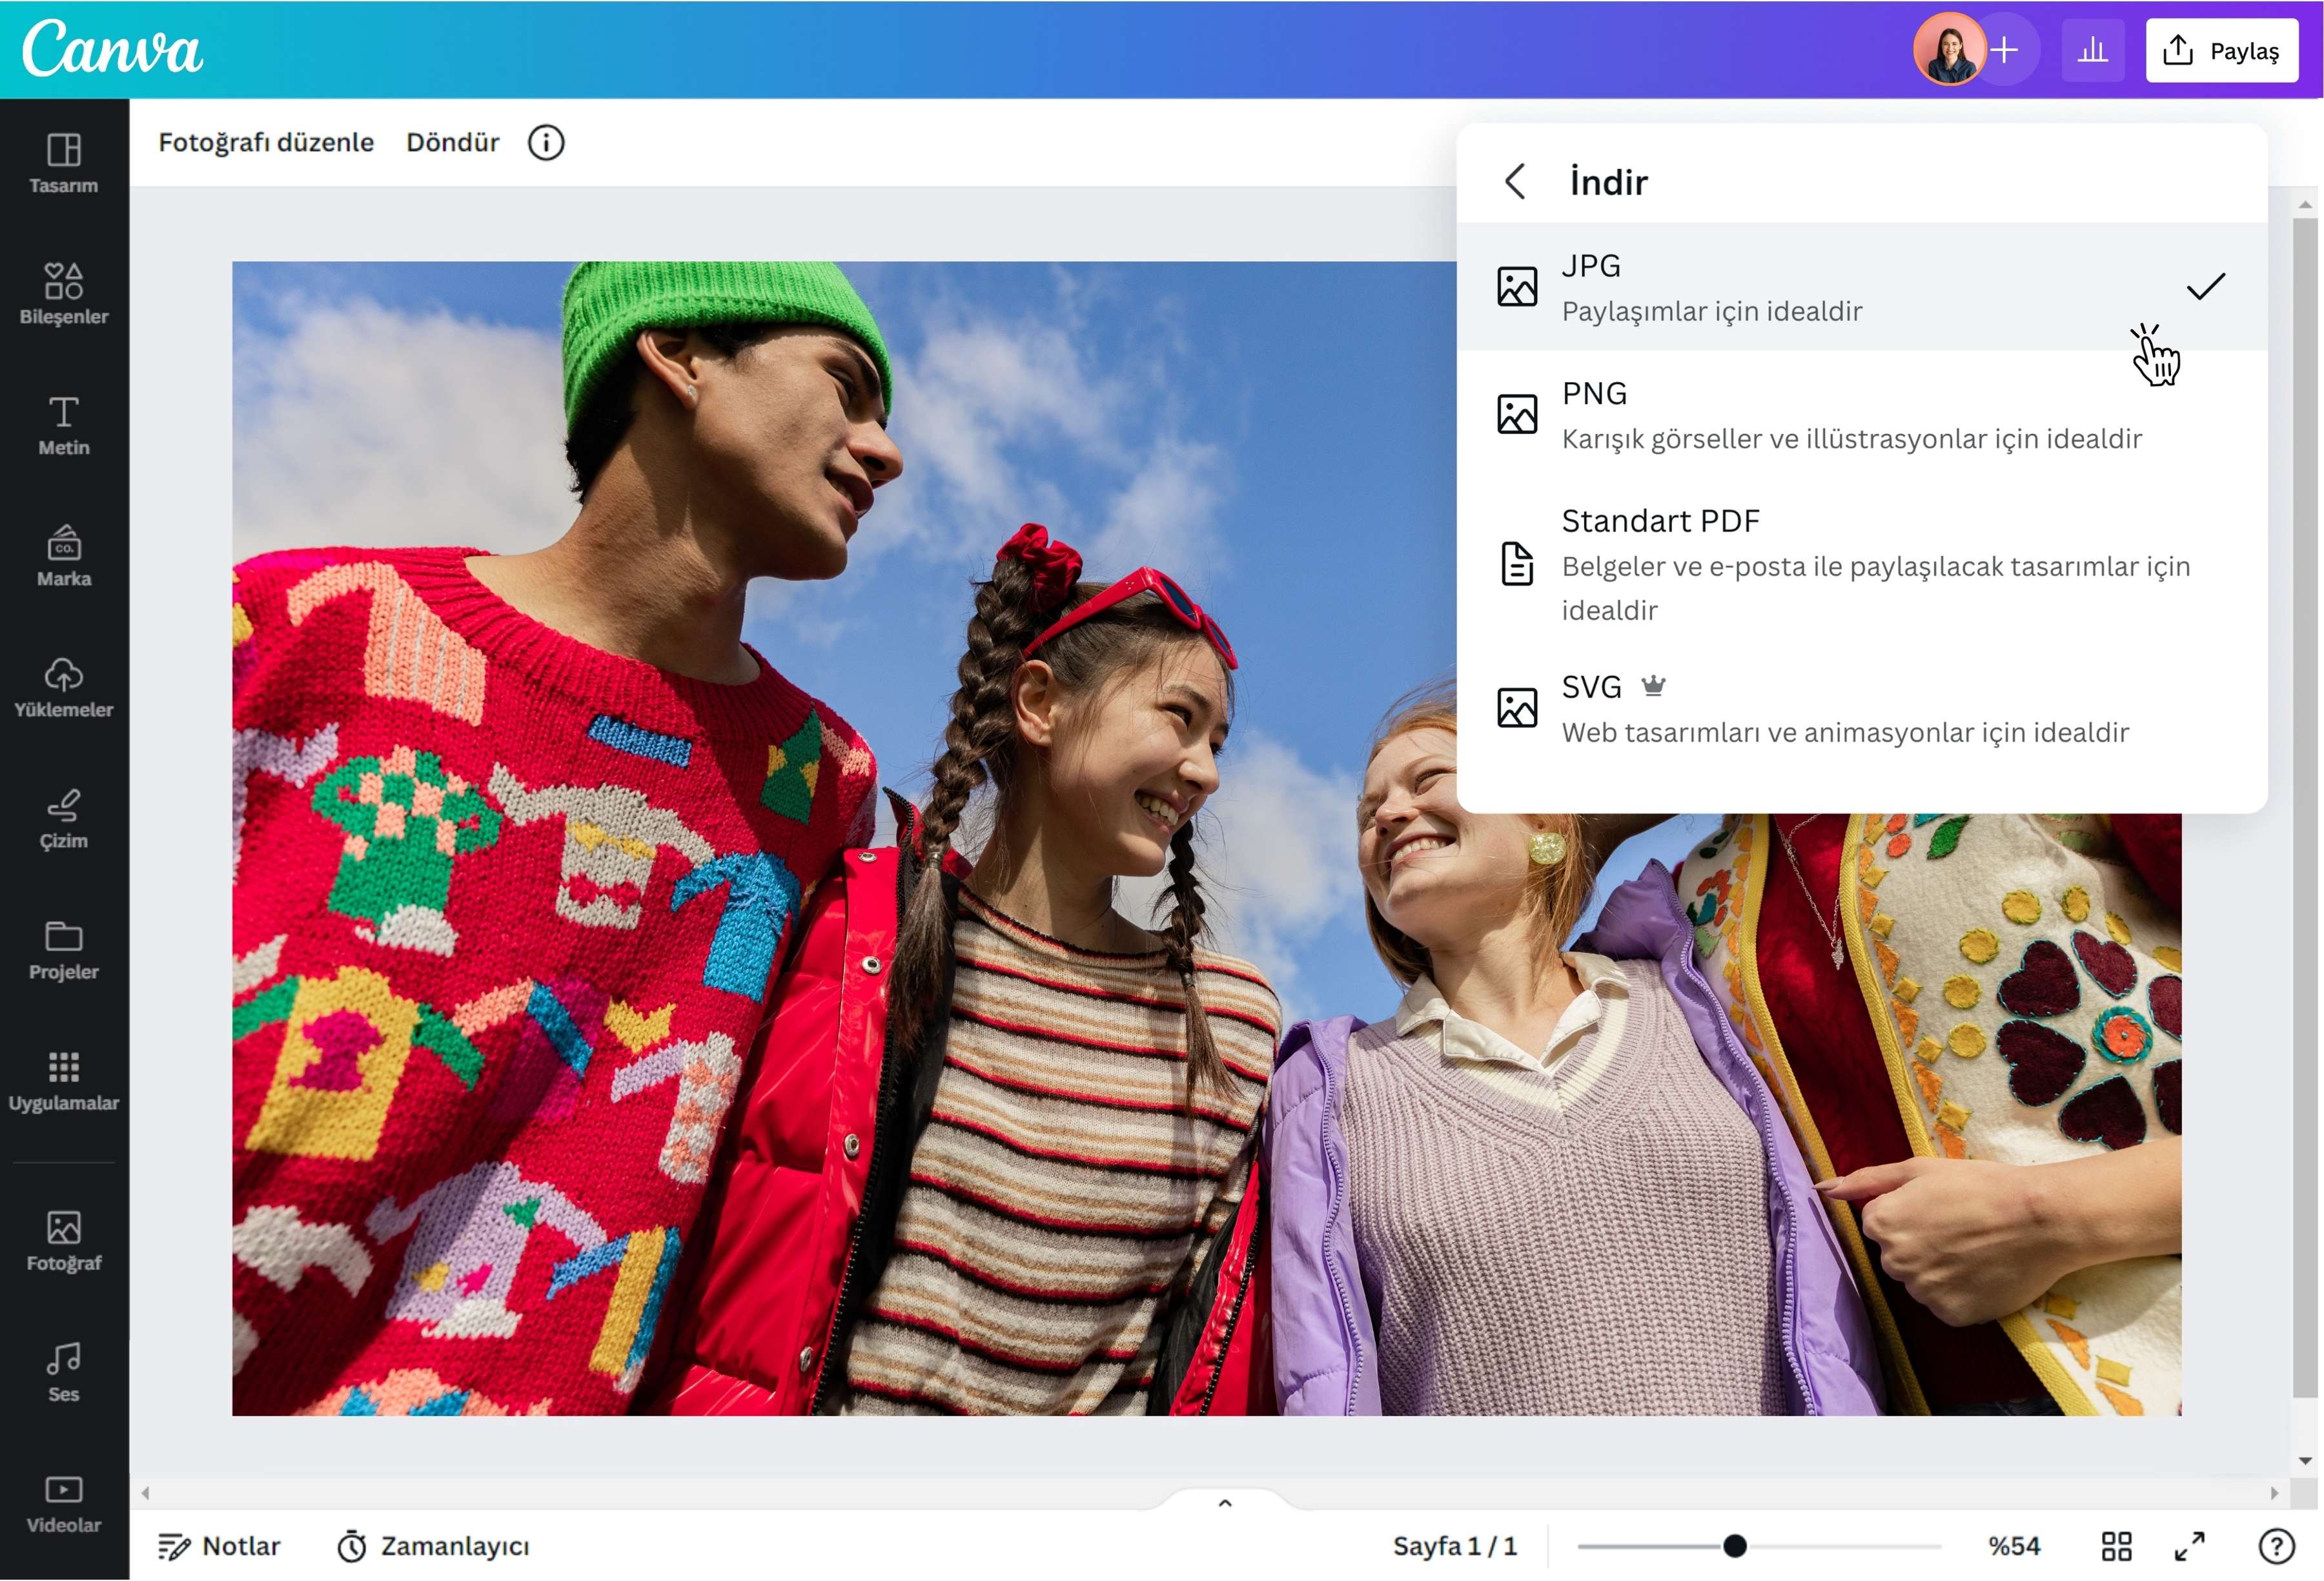Adjust the zoom slider handle

[1734, 1546]
